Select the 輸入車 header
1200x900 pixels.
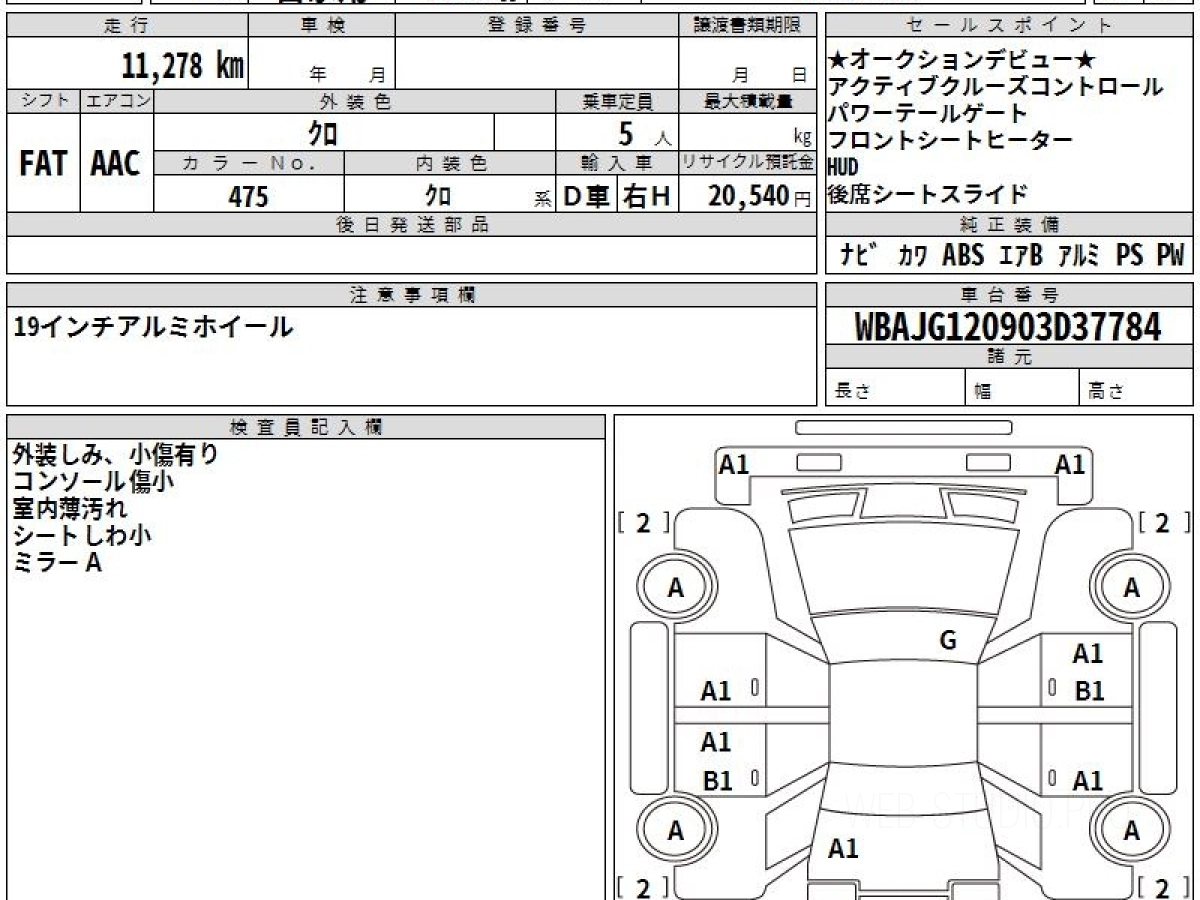point(617,163)
